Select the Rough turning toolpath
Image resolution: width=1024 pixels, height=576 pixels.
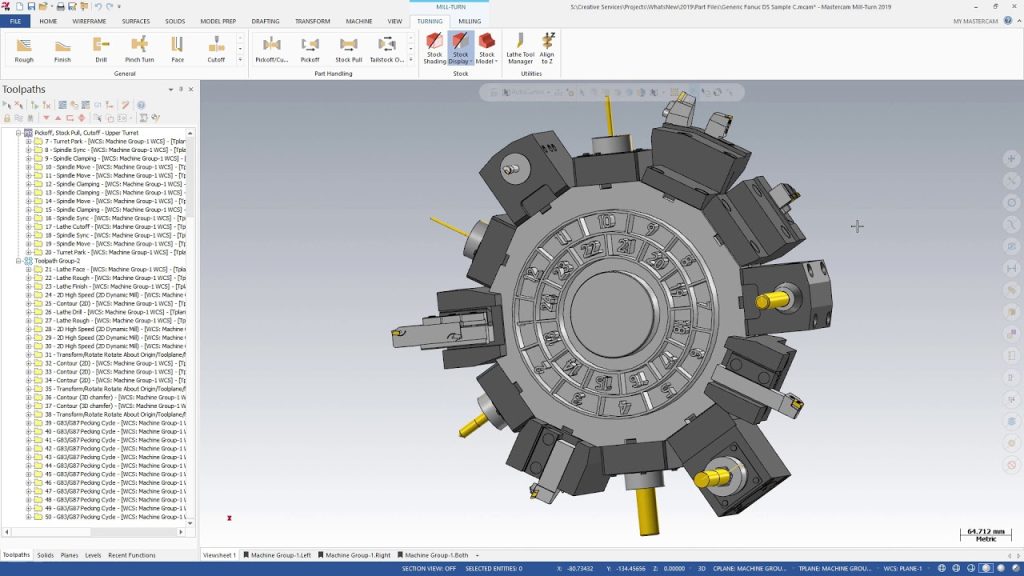tap(24, 50)
